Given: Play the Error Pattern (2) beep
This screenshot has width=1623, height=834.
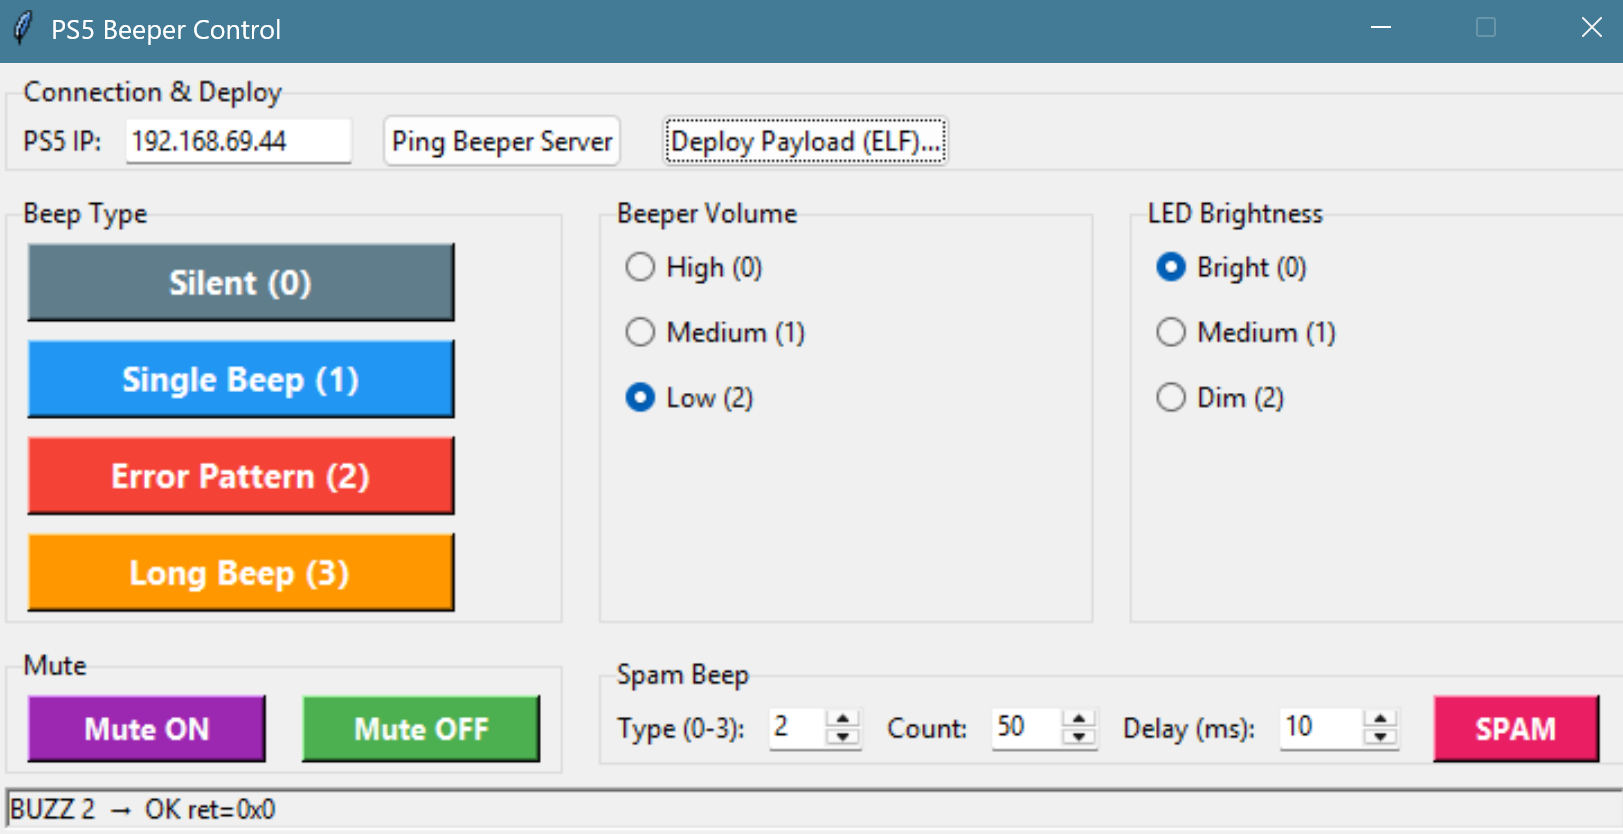Looking at the screenshot, I should [x=241, y=476].
